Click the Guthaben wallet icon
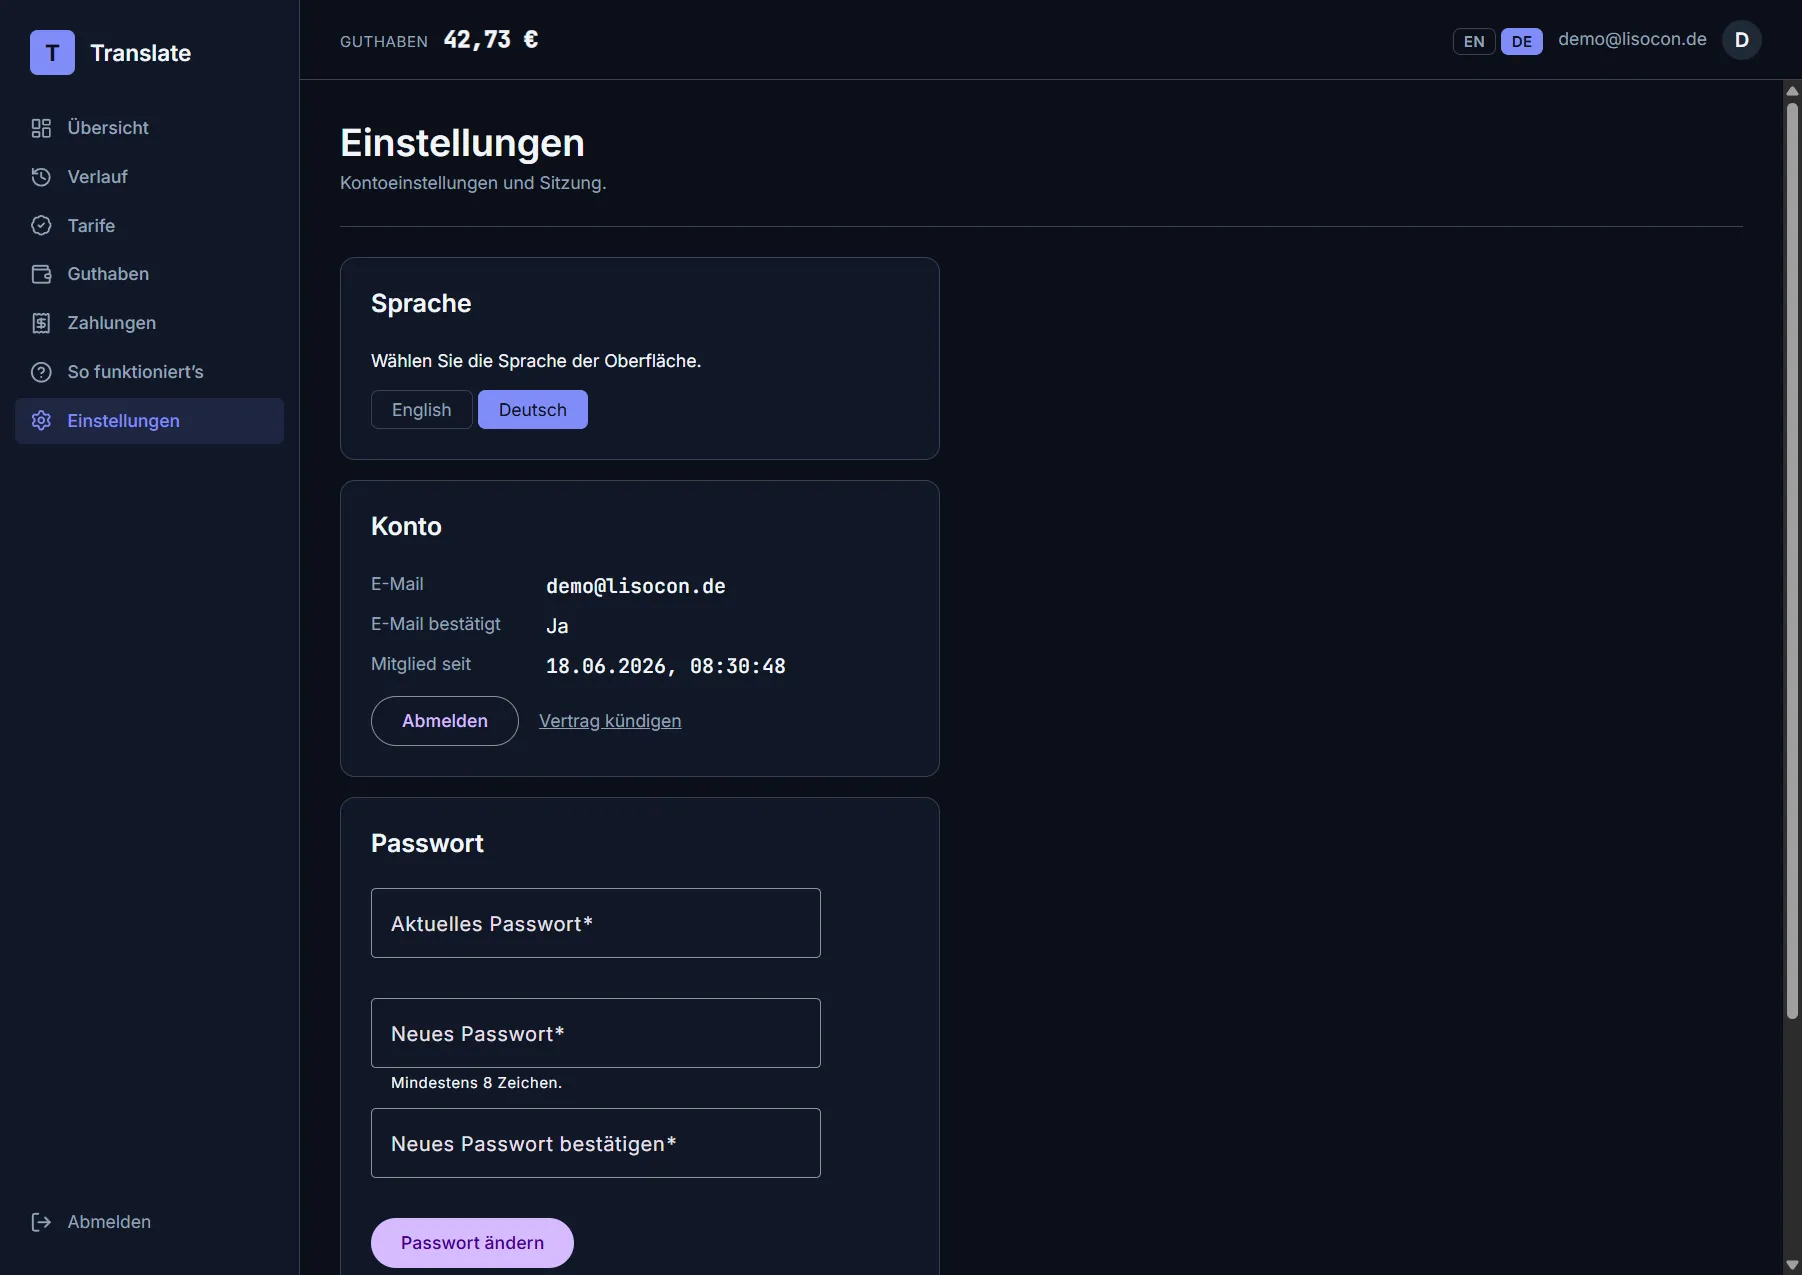 (x=41, y=274)
